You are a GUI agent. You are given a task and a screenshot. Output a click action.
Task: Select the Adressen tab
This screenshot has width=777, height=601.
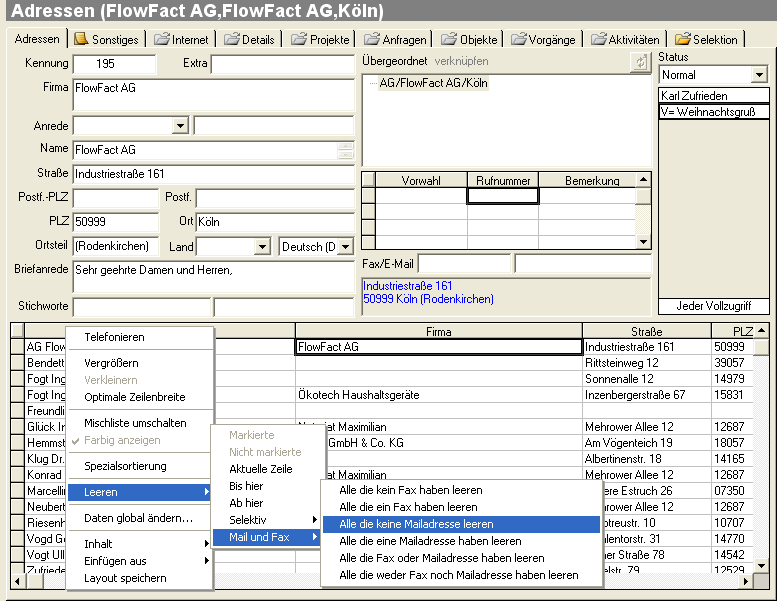click(37, 39)
